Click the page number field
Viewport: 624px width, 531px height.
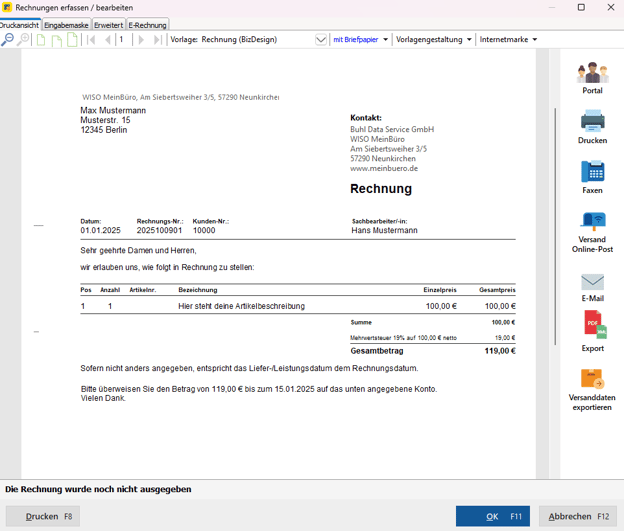[x=124, y=39]
